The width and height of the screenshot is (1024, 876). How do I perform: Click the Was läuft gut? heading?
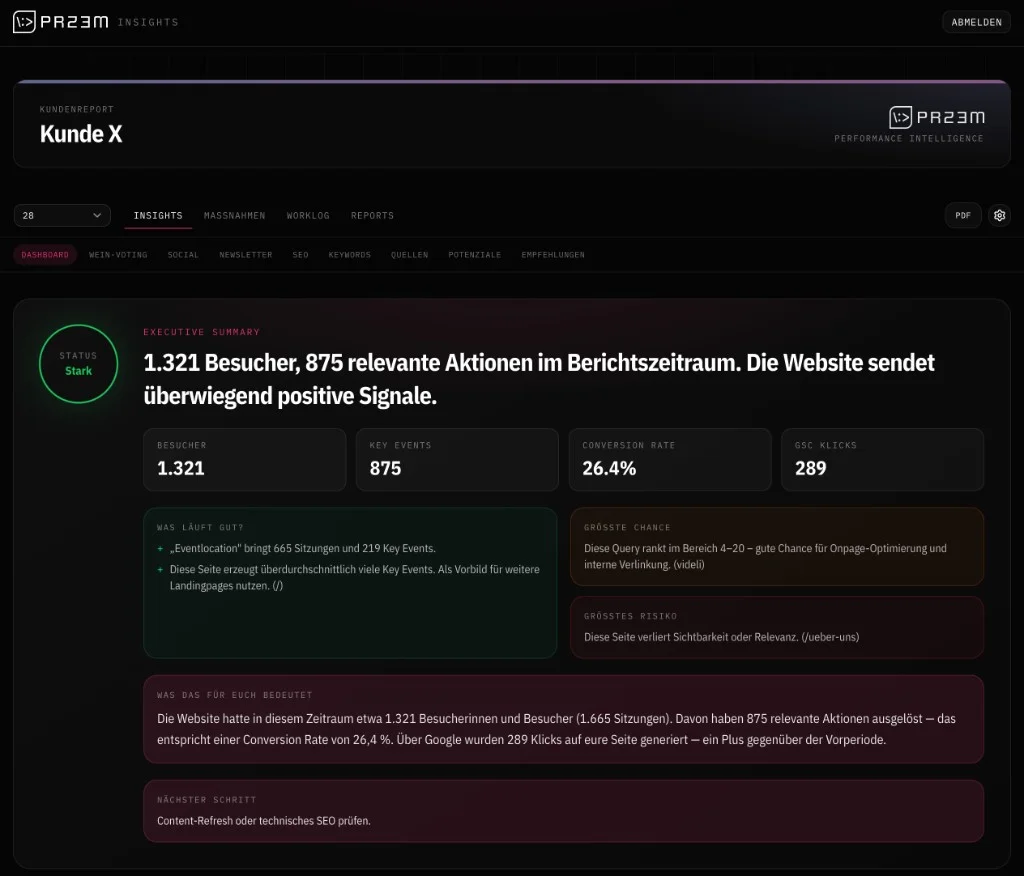click(x=200, y=527)
